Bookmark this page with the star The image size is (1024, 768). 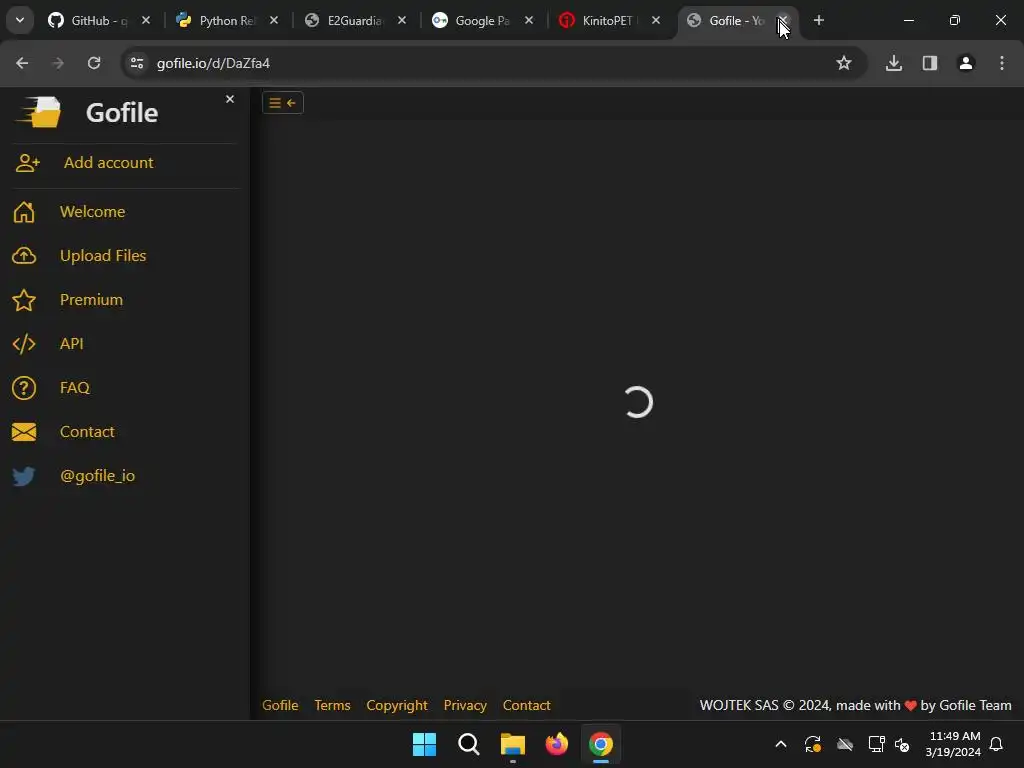click(x=844, y=63)
